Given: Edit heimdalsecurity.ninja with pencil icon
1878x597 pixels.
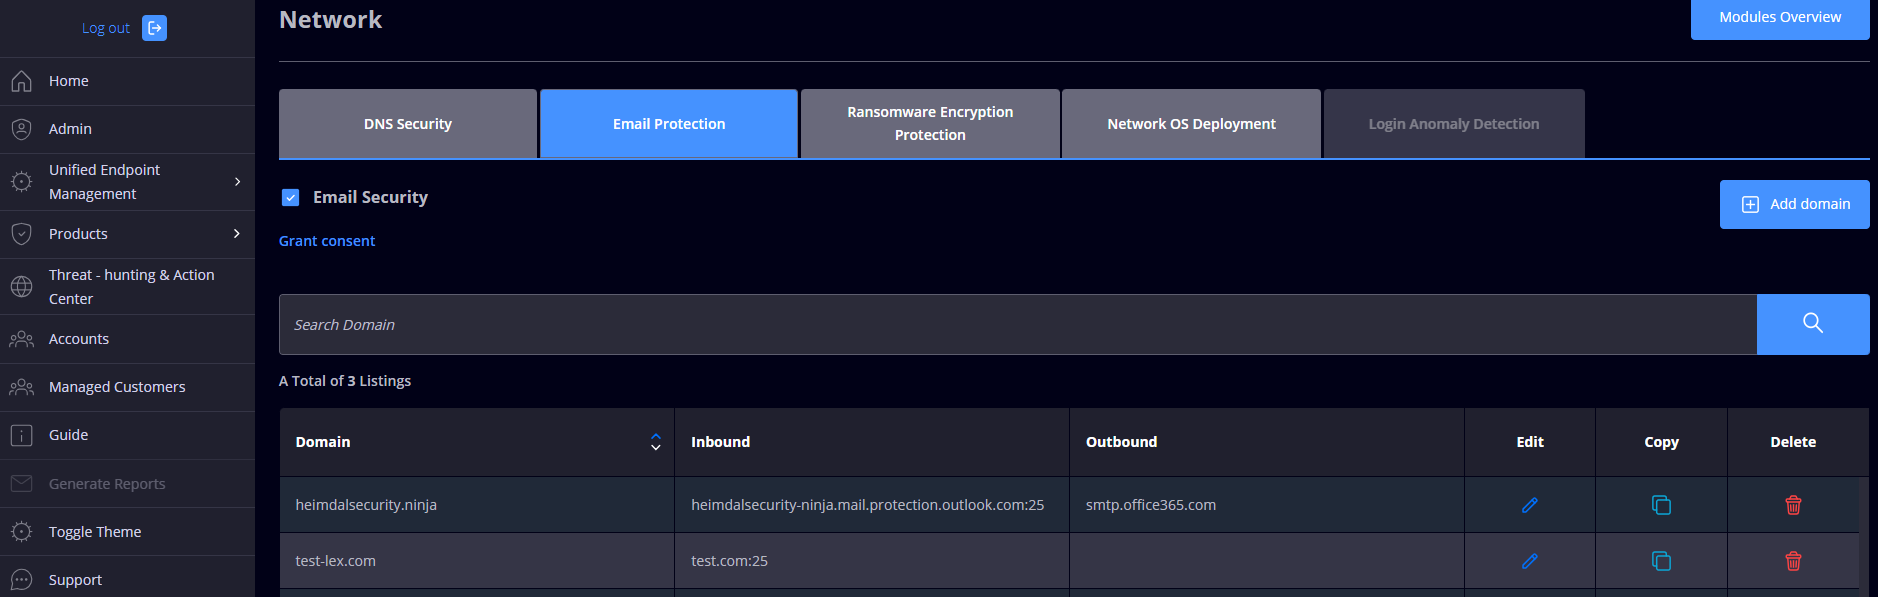Looking at the screenshot, I should coord(1530,505).
